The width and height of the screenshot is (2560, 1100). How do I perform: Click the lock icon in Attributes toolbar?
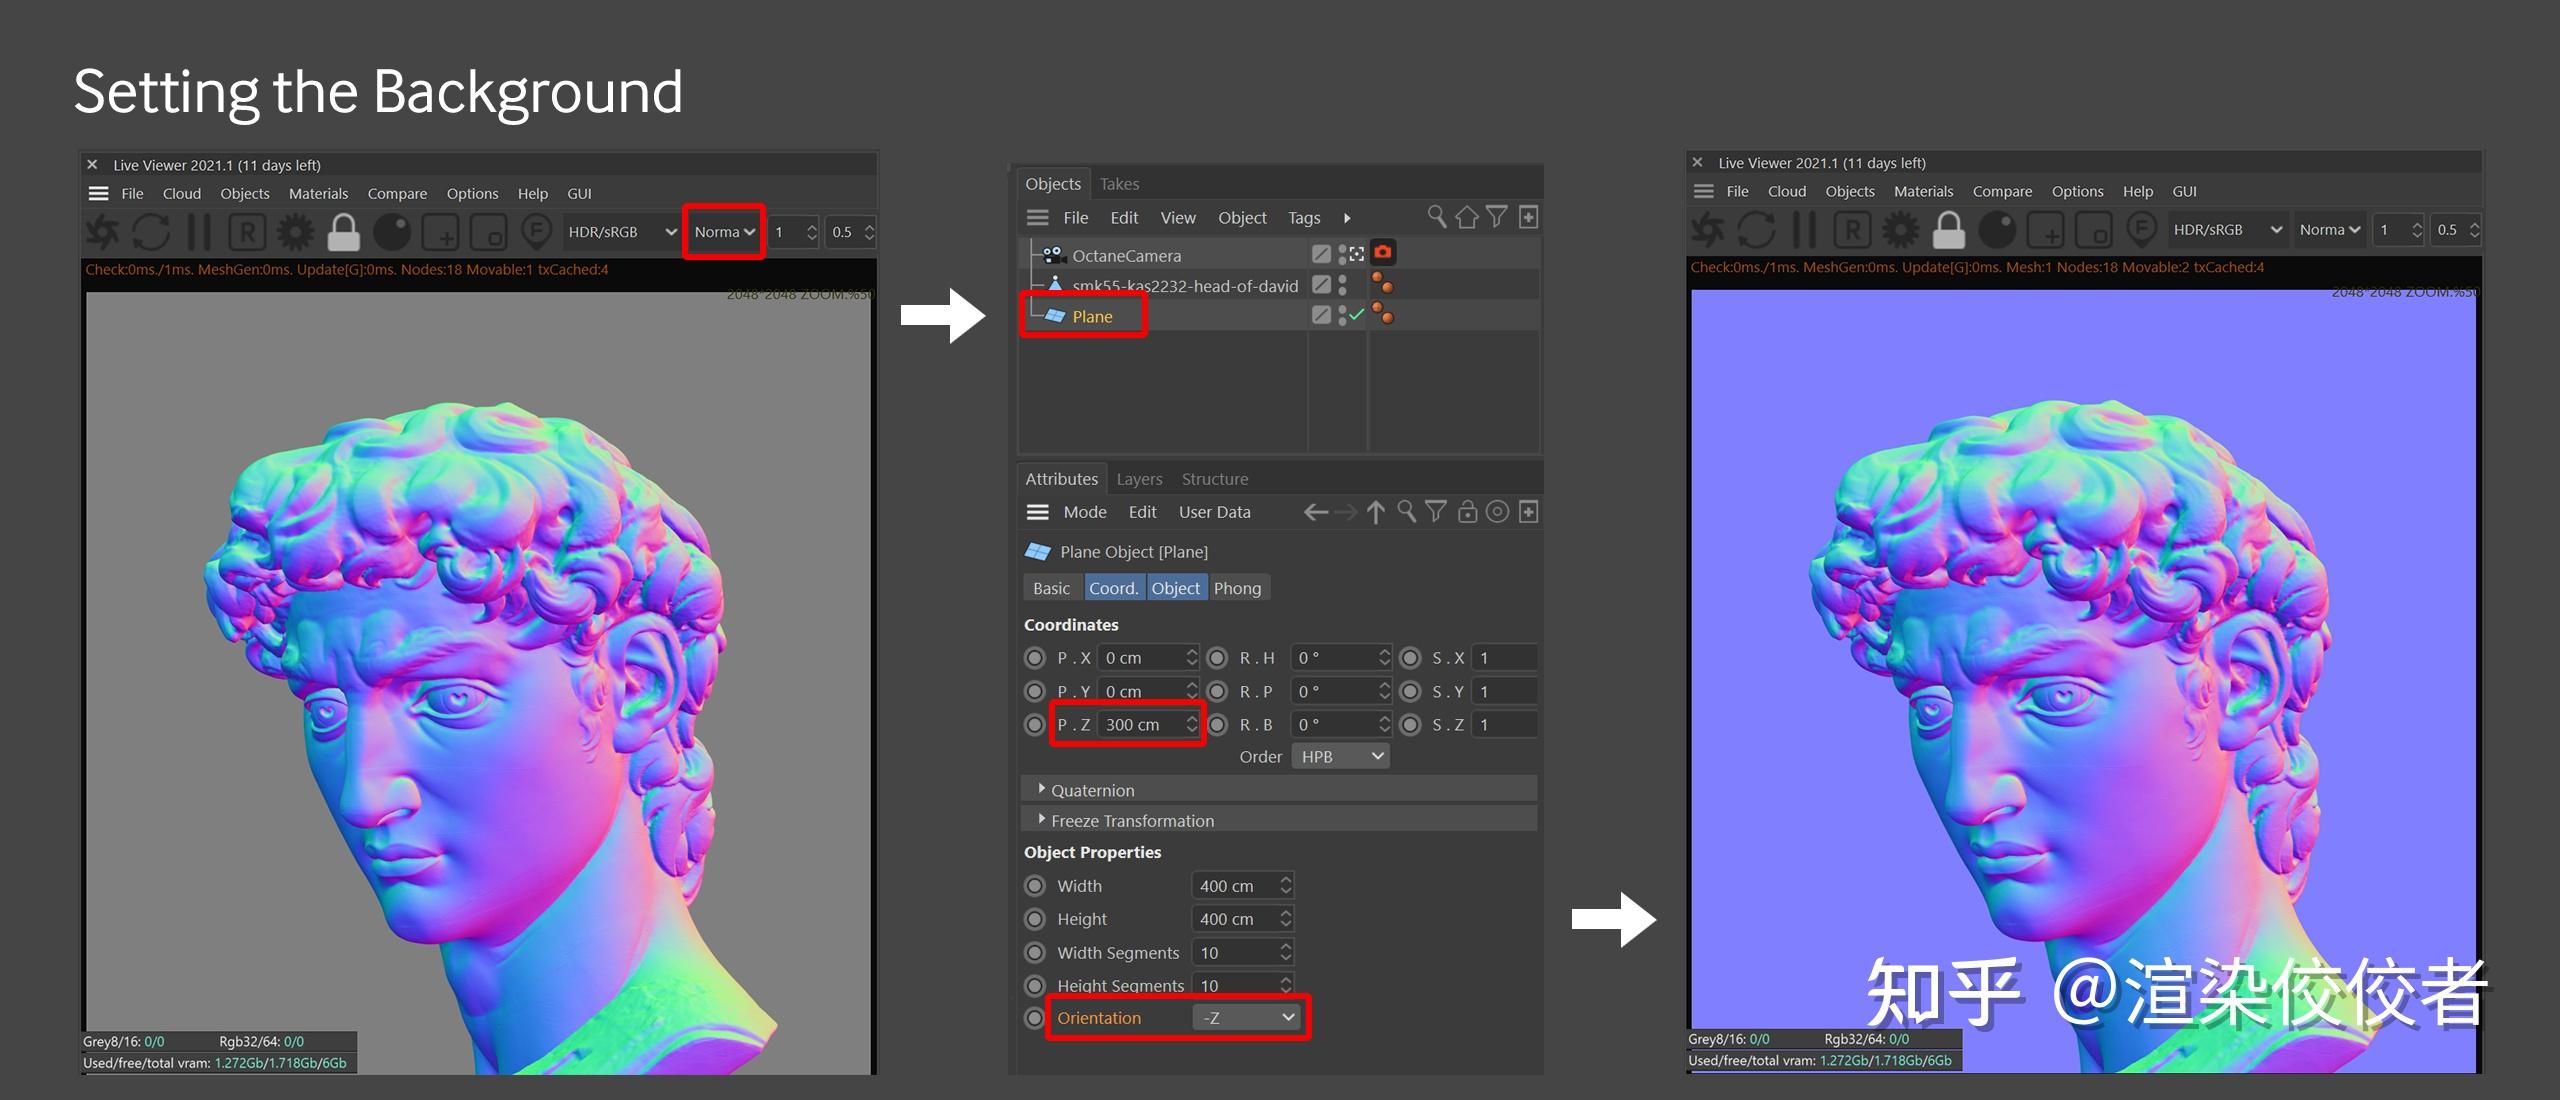pos(1467,512)
